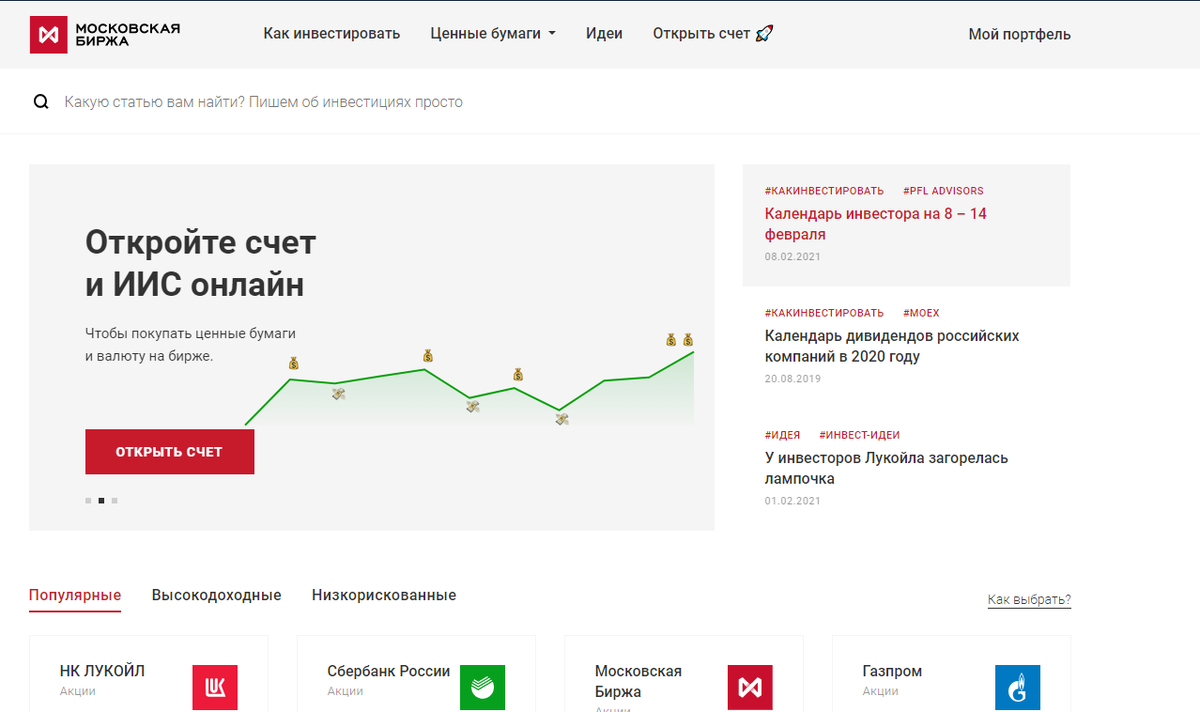Open the НК ЛУКОЙЛ logo icon

[215, 688]
